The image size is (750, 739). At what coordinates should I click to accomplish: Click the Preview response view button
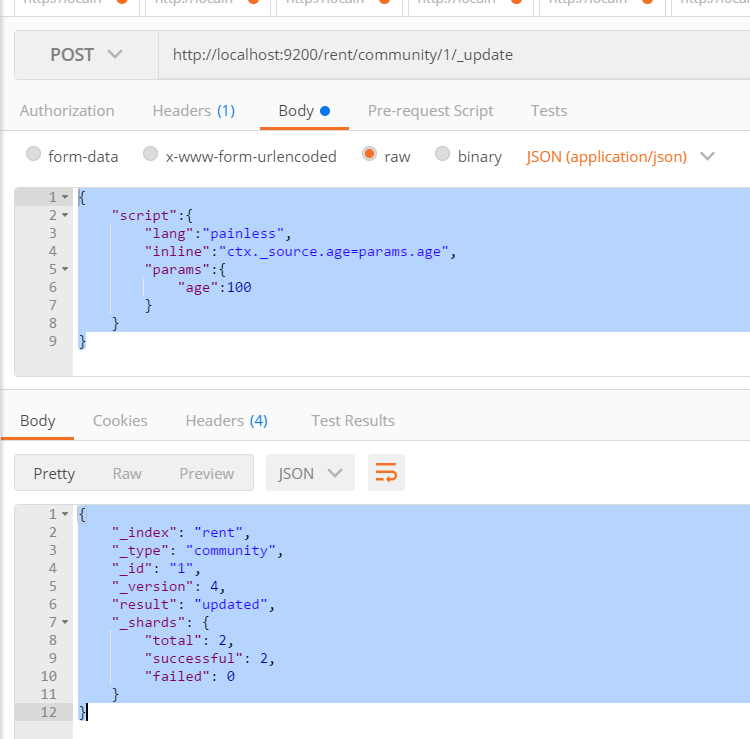[x=206, y=473]
